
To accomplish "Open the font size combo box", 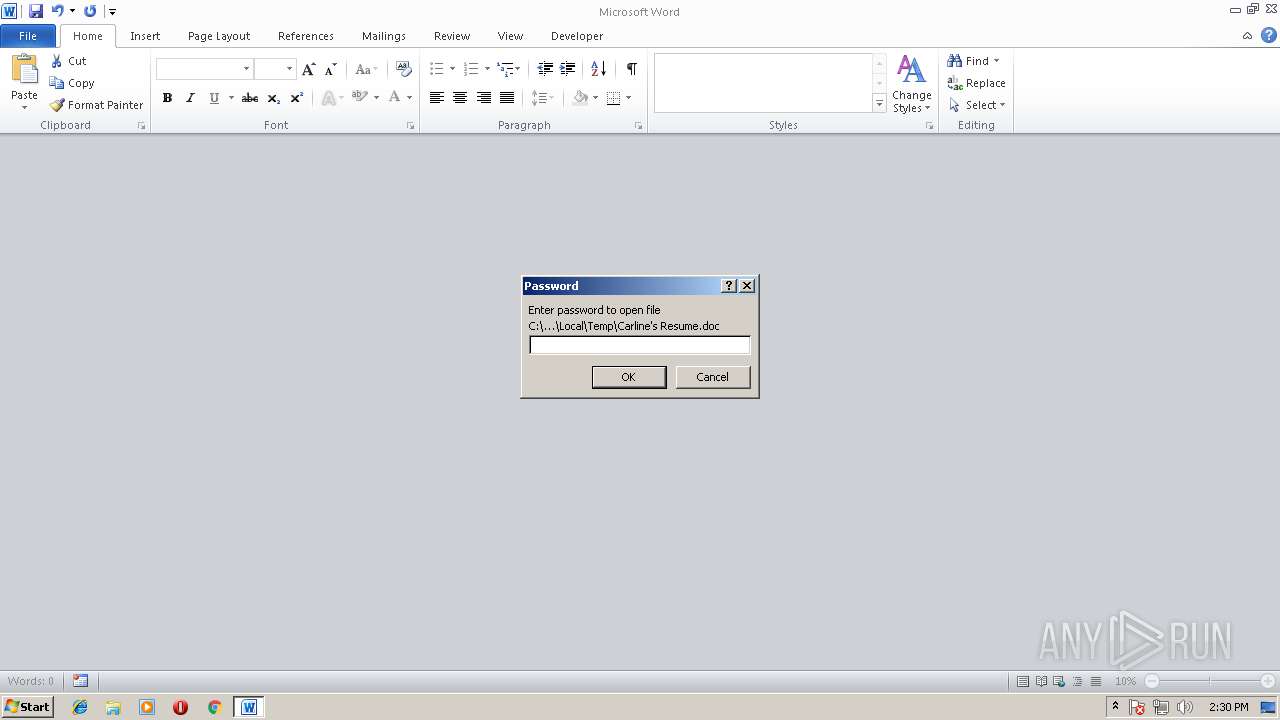I will (x=290, y=69).
